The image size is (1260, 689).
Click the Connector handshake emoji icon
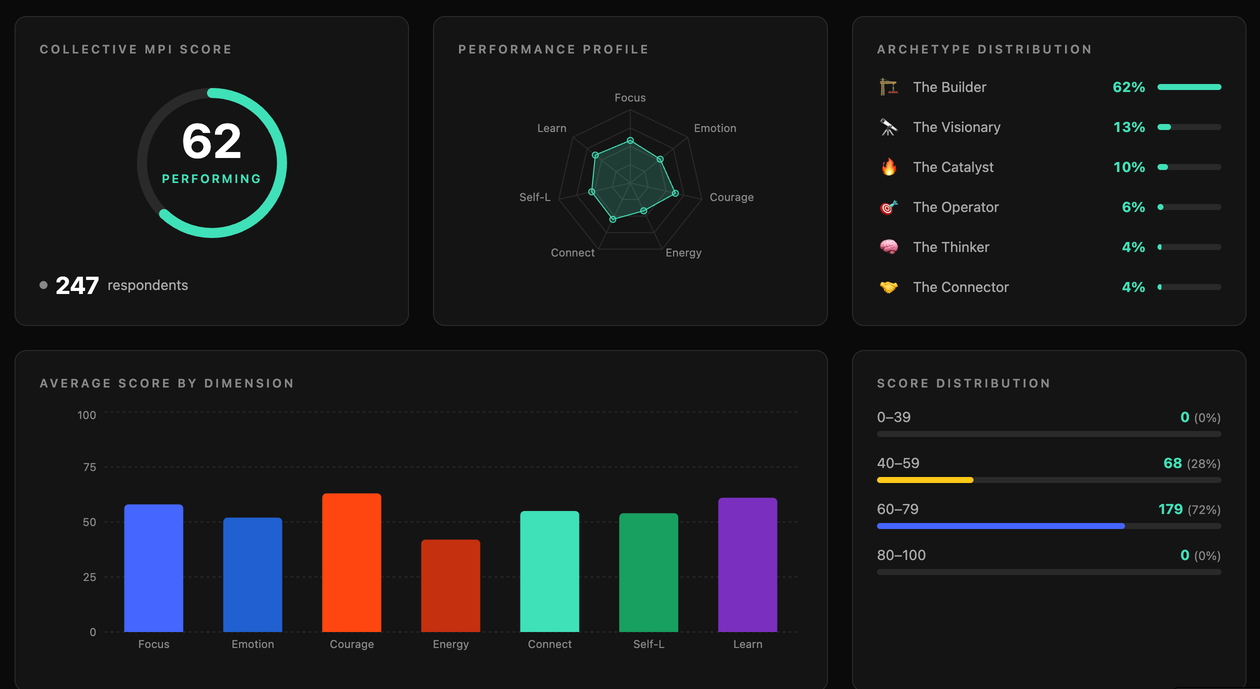(x=889, y=287)
